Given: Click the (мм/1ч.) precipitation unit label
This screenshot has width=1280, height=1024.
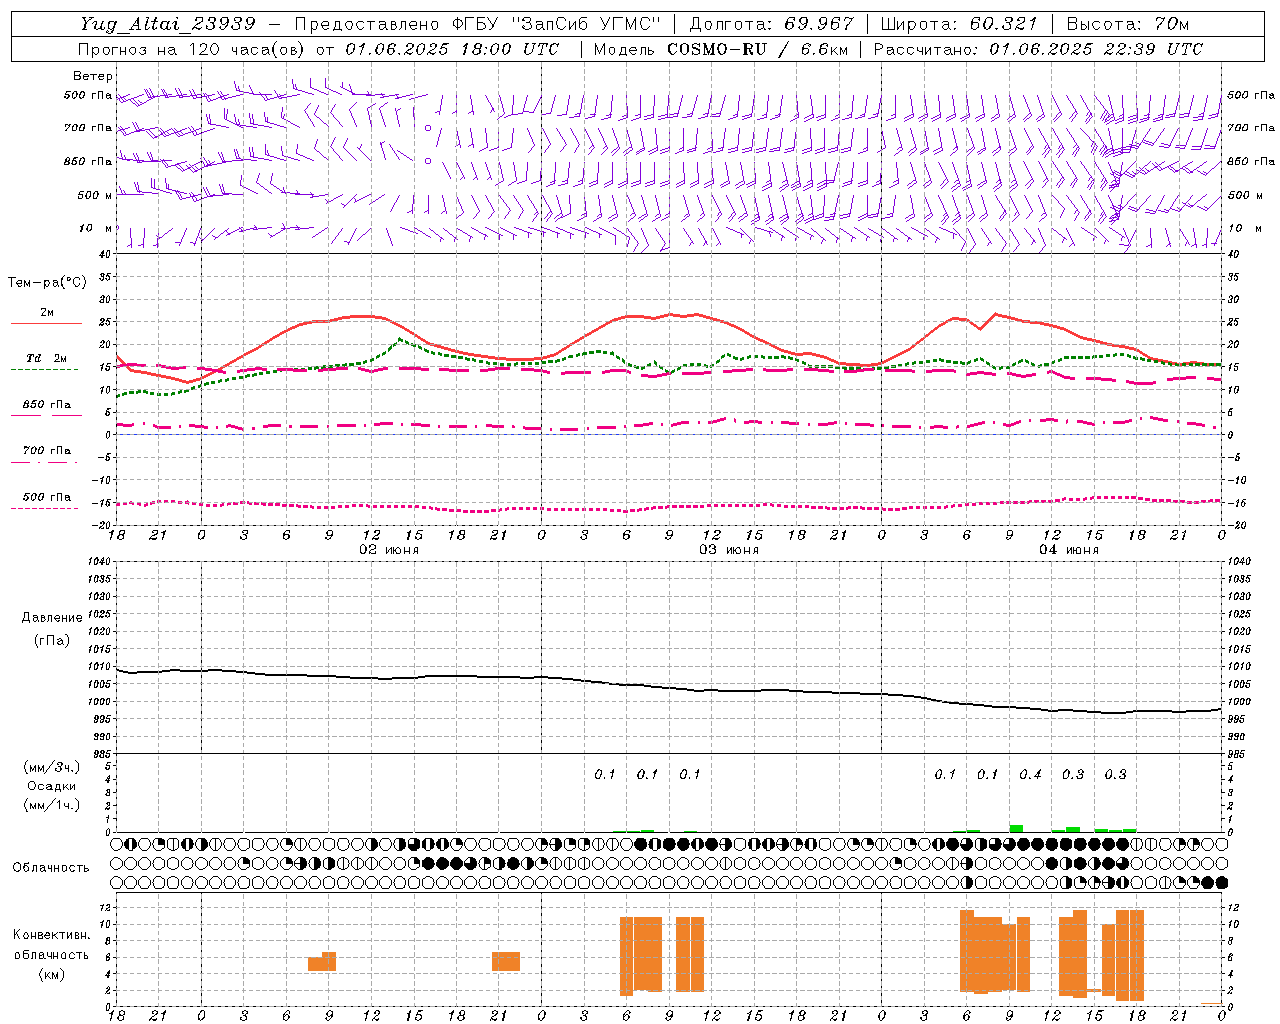Looking at the screenshot, I should pos(52,805).
